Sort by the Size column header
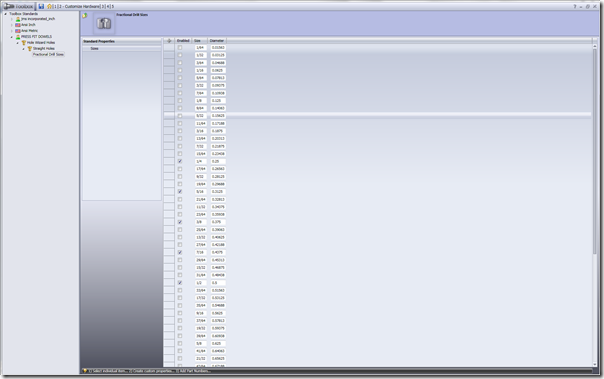604x379 pixels. 200,40
